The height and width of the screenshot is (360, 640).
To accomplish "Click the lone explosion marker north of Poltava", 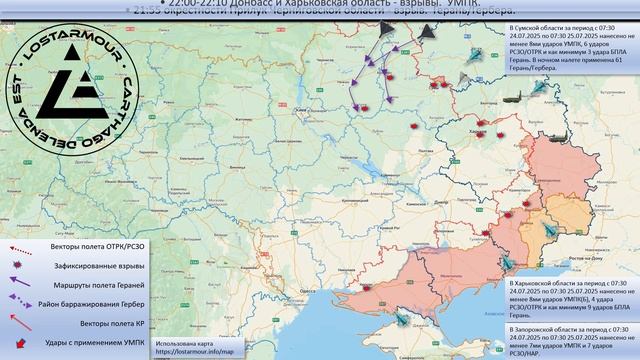I will pyautogui.click(x=414, y=127).
